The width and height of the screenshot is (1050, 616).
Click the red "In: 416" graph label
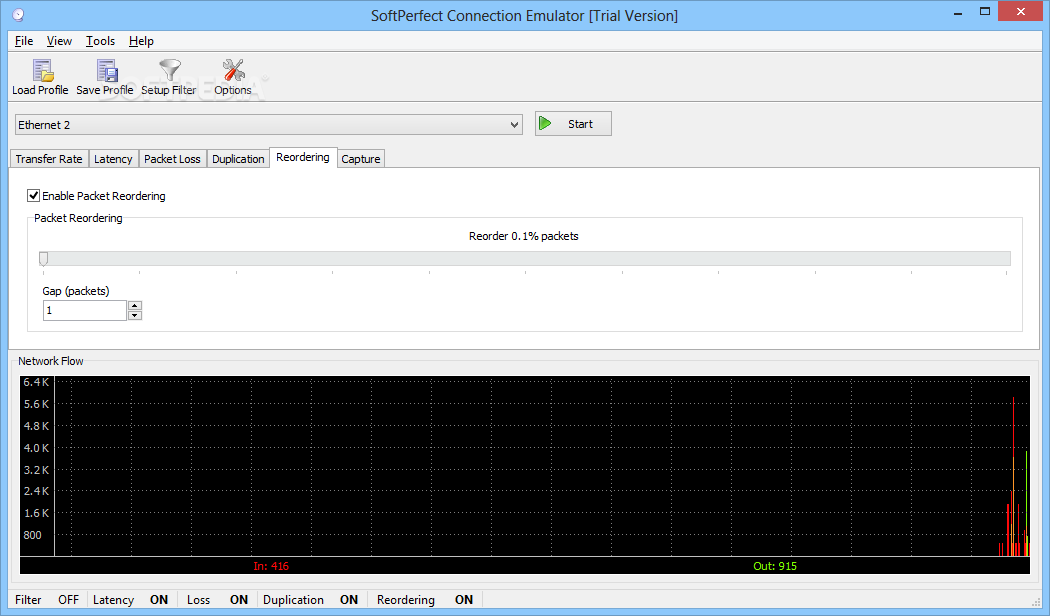pyautogui.click(x=271, y=566)
